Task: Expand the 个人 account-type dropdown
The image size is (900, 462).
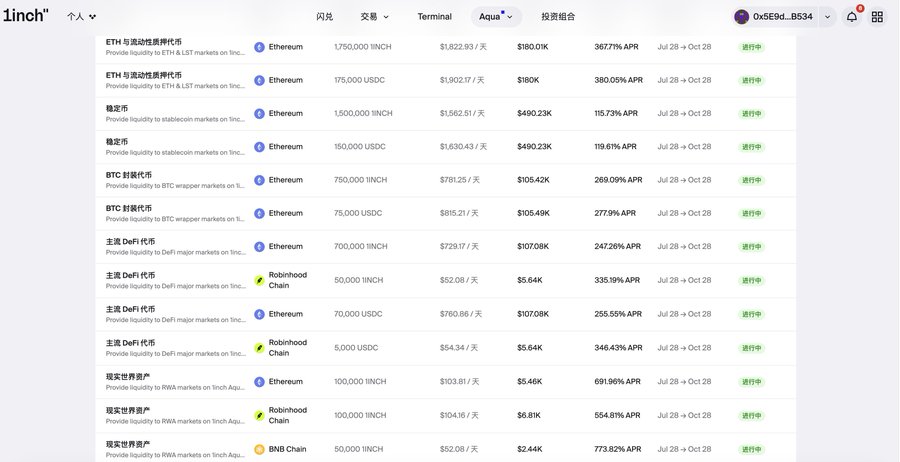Action: click(x=82, y=17)
